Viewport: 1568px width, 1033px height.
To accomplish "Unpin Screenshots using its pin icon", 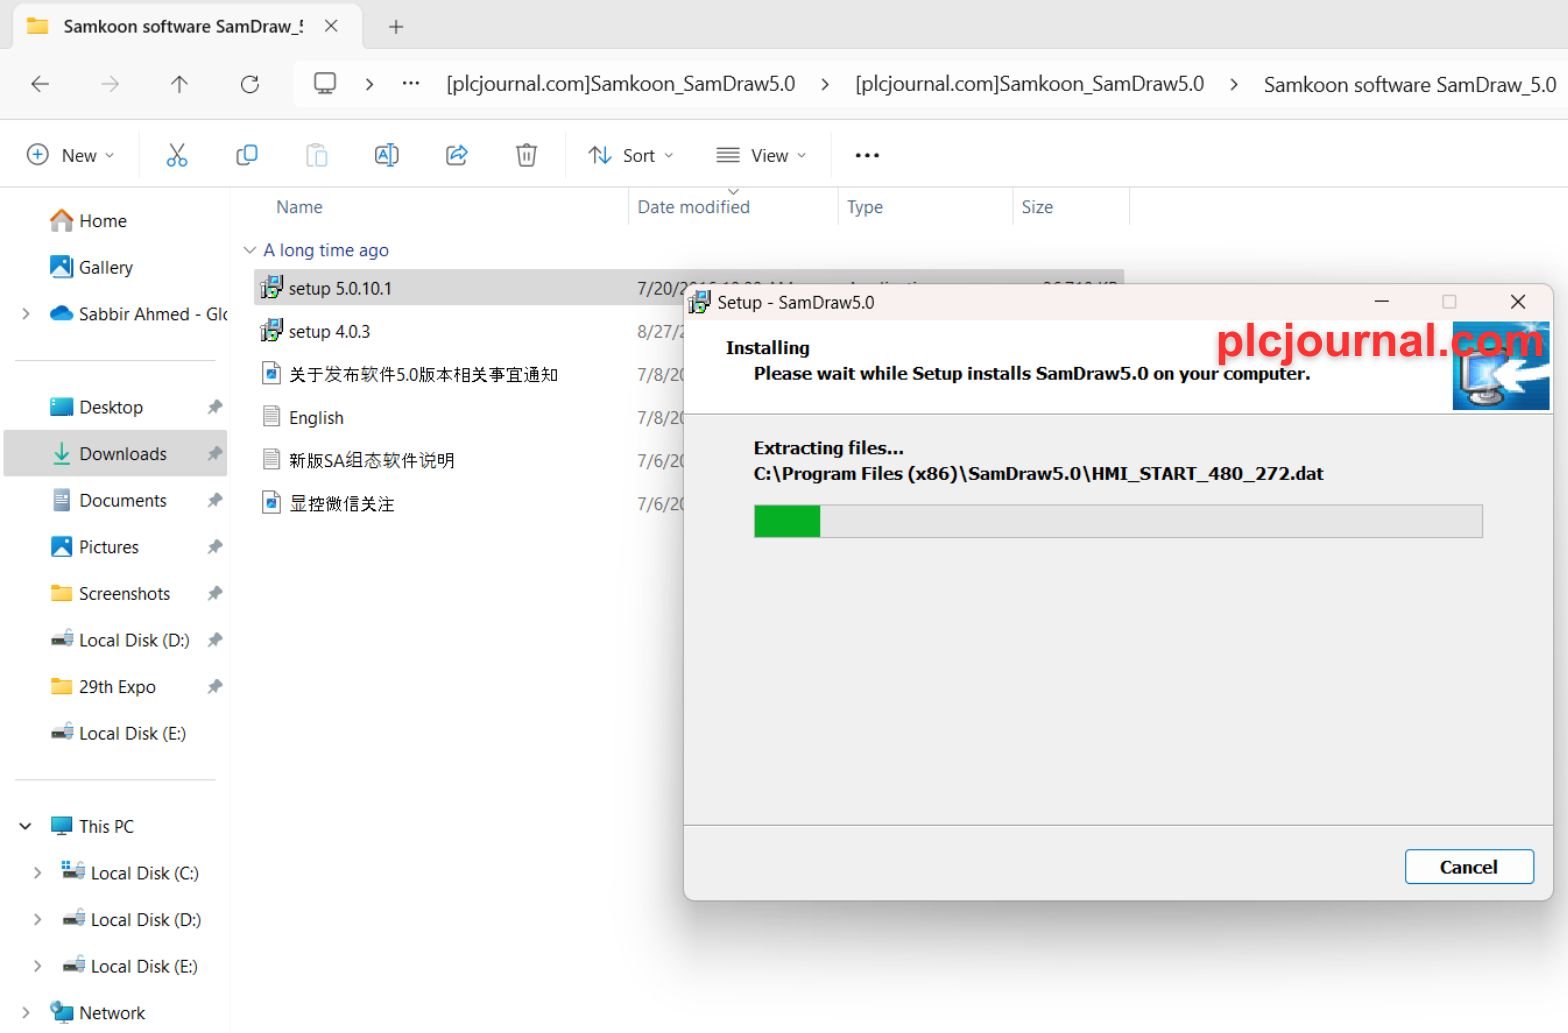I will (x=214, y=594).
